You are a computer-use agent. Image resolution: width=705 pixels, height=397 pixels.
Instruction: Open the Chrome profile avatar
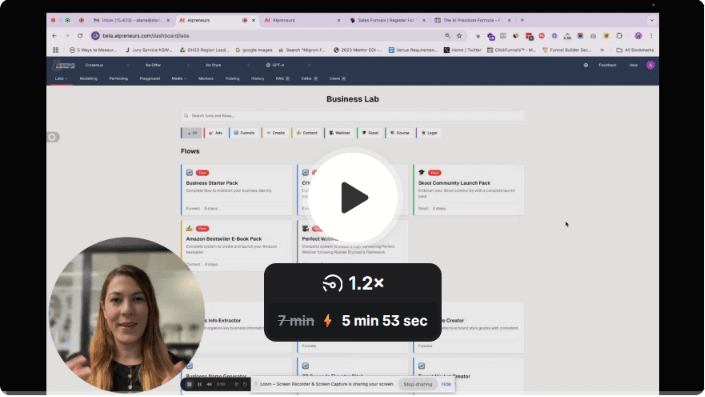(x=638, y=36)
